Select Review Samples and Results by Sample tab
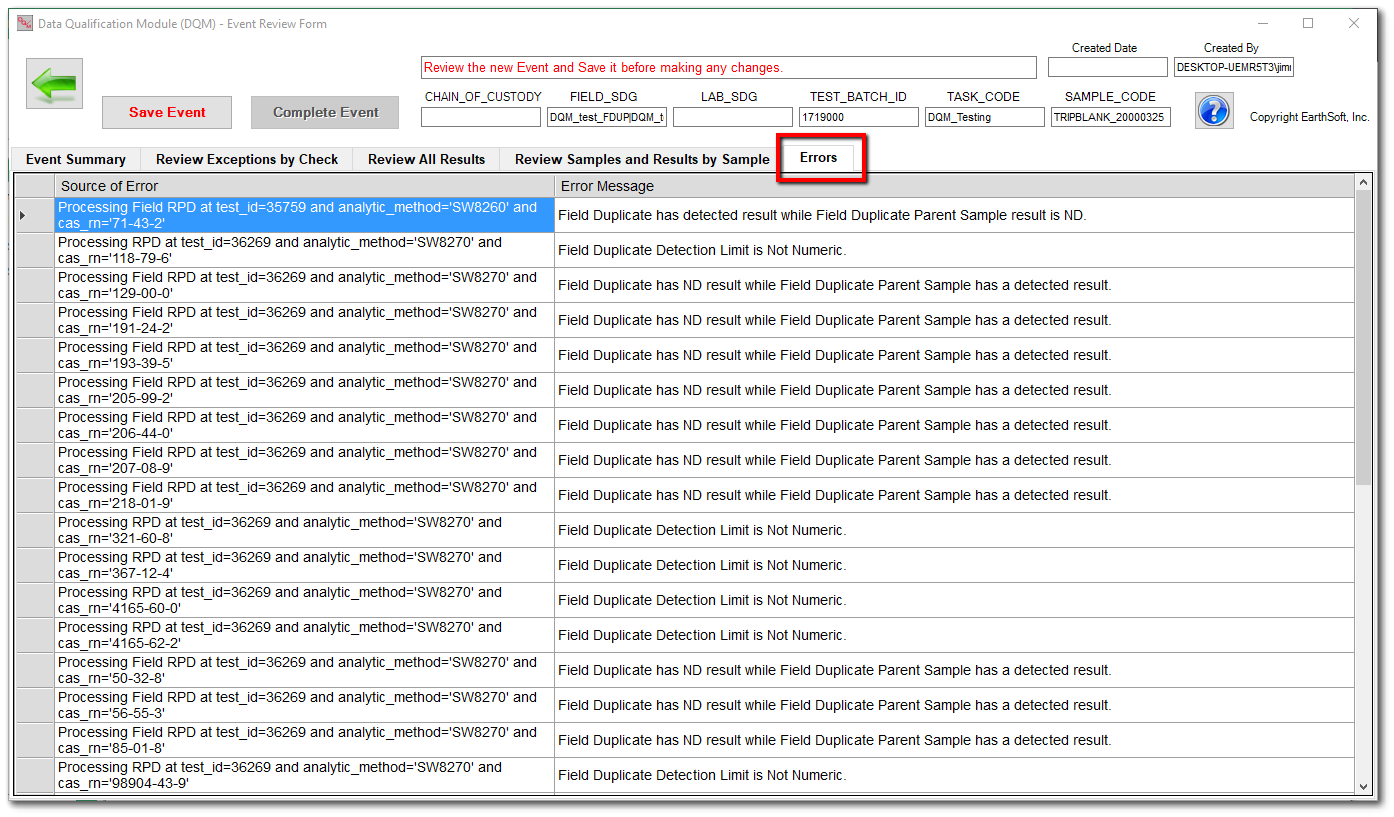 click(642, 159)
